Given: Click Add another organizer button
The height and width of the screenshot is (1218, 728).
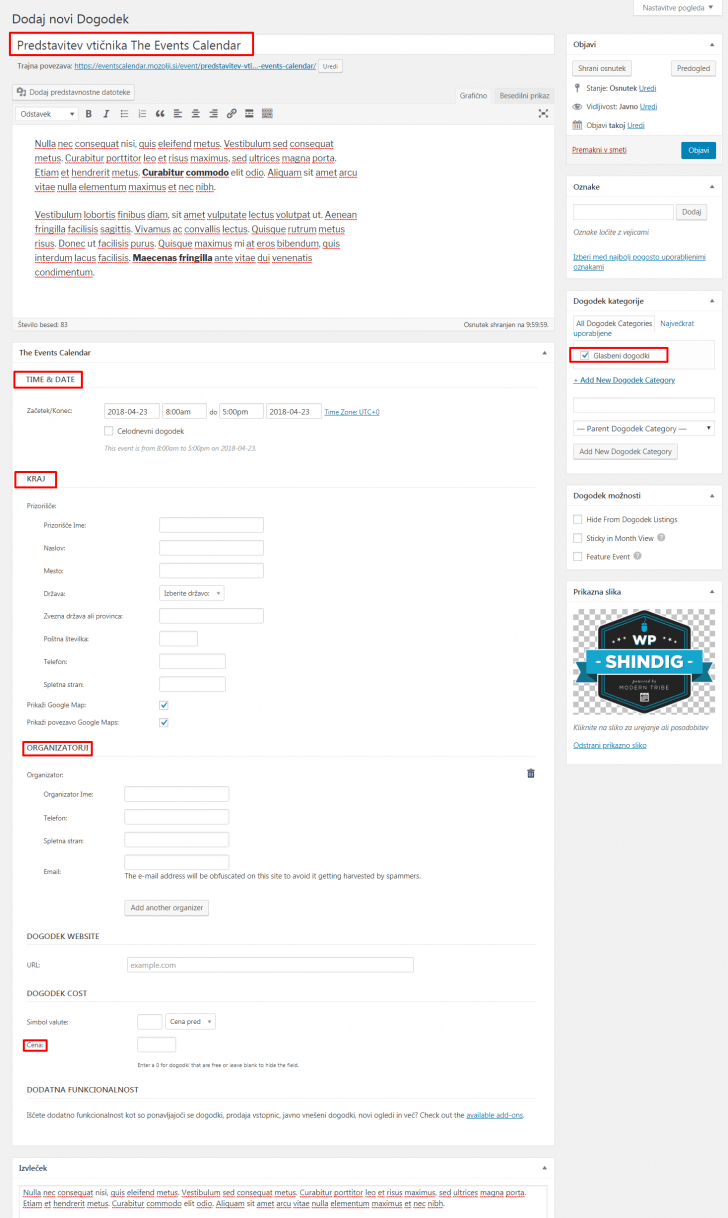Looking at the screenshot, I should tap(167, 908).
